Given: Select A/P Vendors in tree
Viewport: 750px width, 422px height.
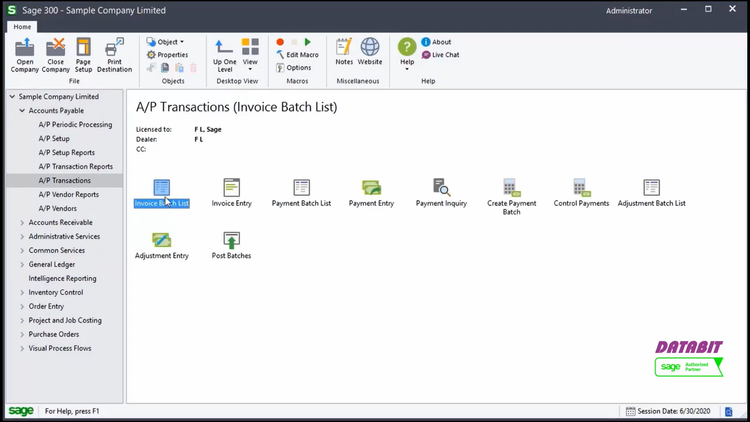Looking at the screenshot, I should point(57,209).
